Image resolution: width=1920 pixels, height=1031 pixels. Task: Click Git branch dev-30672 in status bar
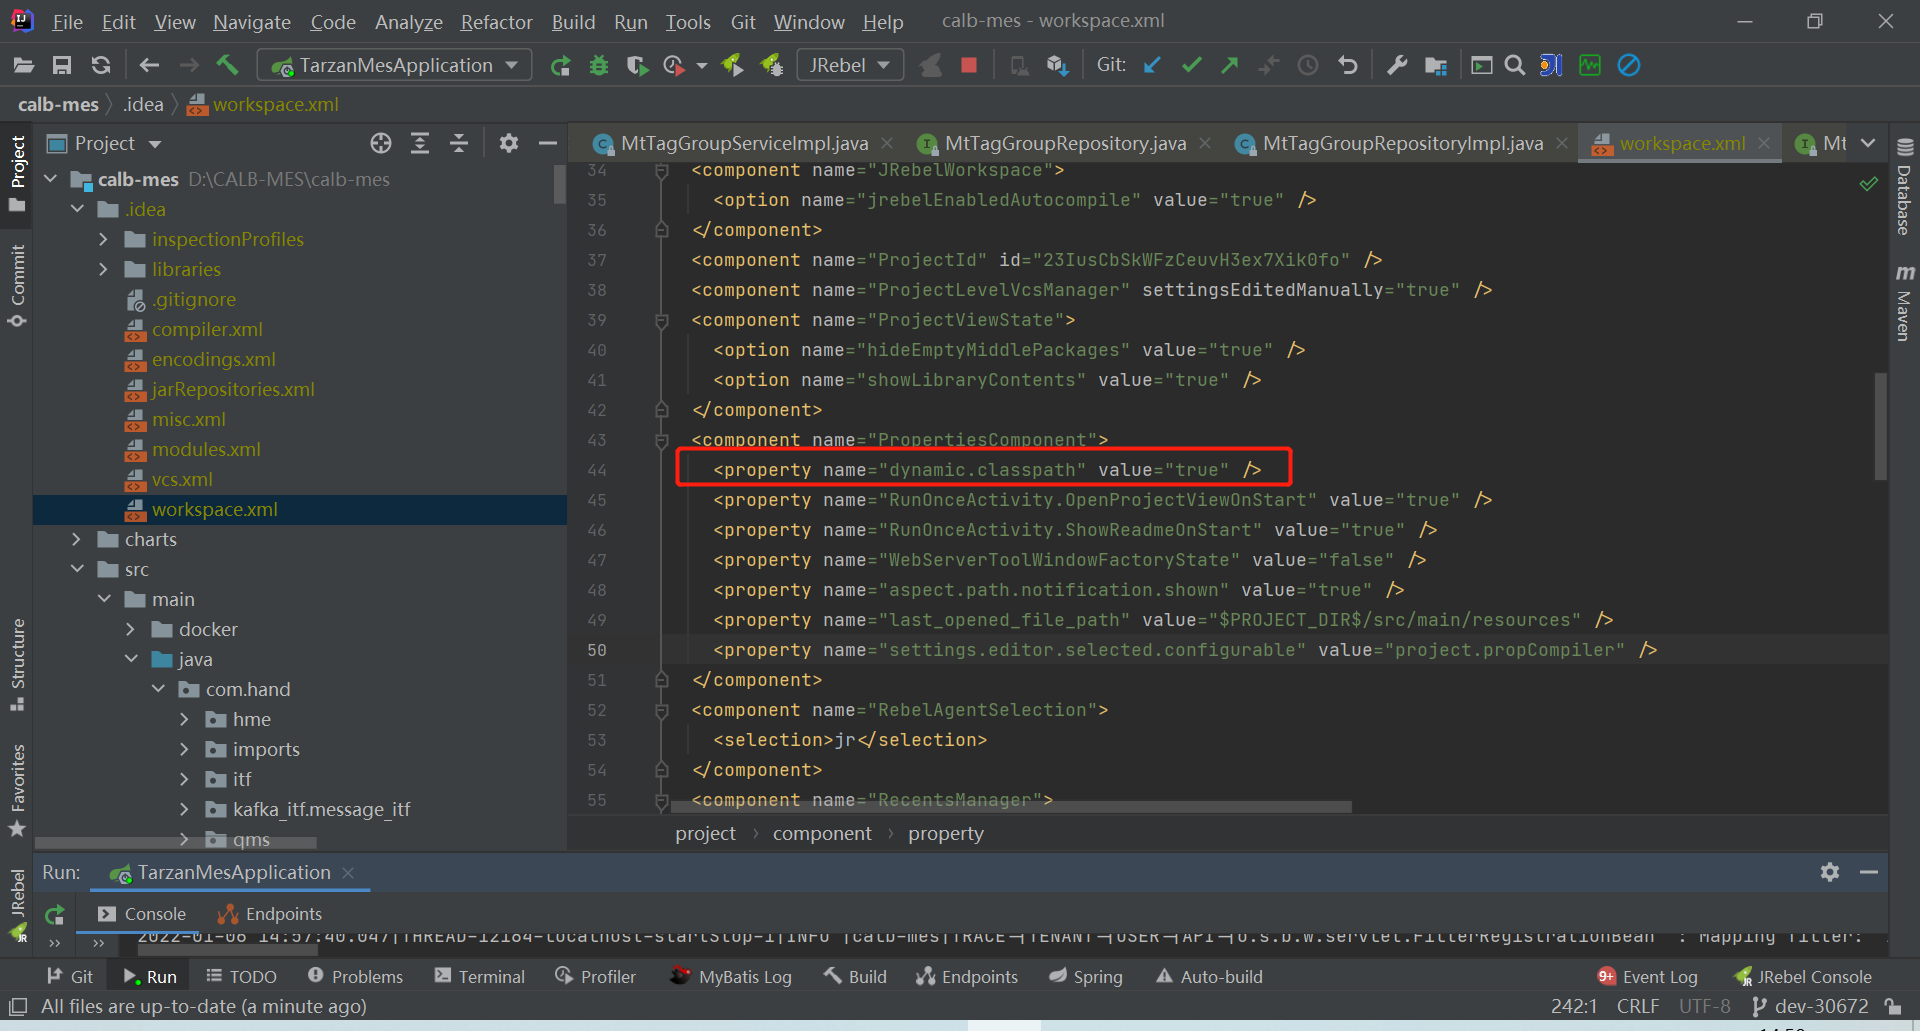[x=1810, y=1007]
